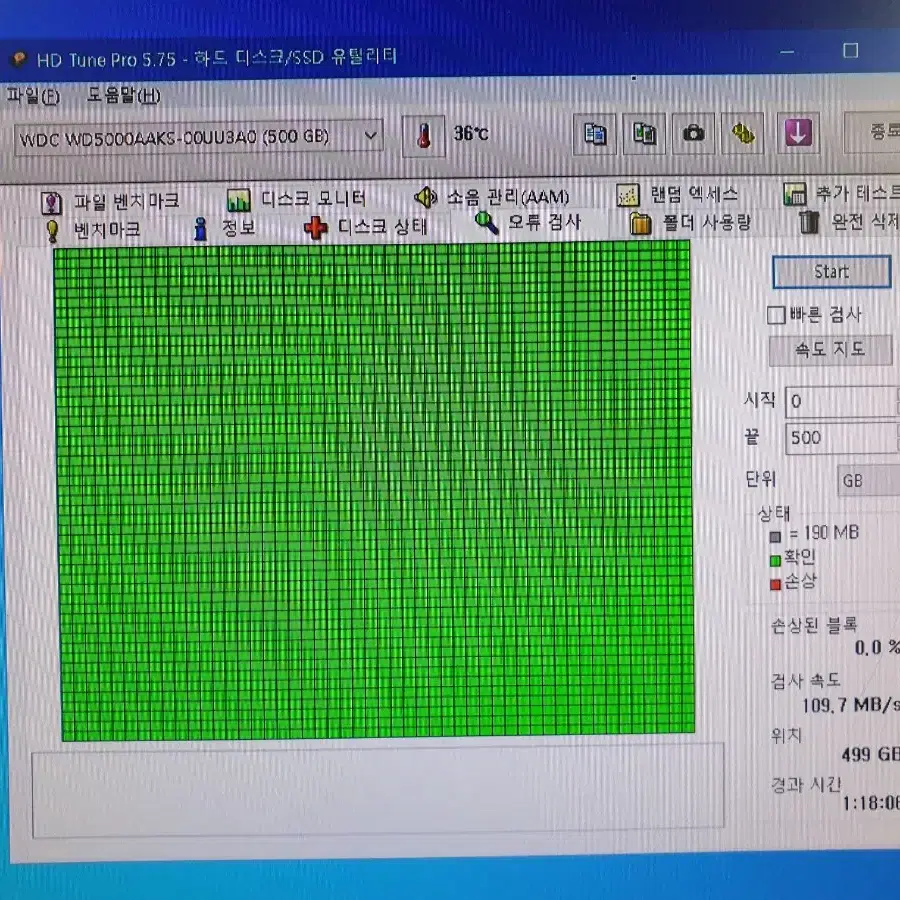Click the 시작 input field with 0
Image resolution: width=900 pixels, height=900 pixels.
[842, 401]
